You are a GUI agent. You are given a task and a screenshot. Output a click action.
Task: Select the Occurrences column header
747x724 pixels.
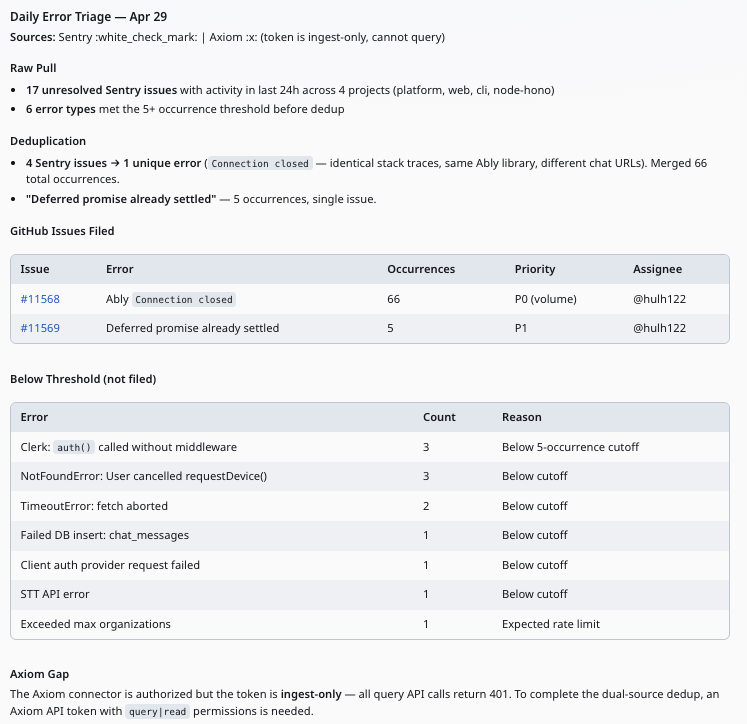click(421, 269)
